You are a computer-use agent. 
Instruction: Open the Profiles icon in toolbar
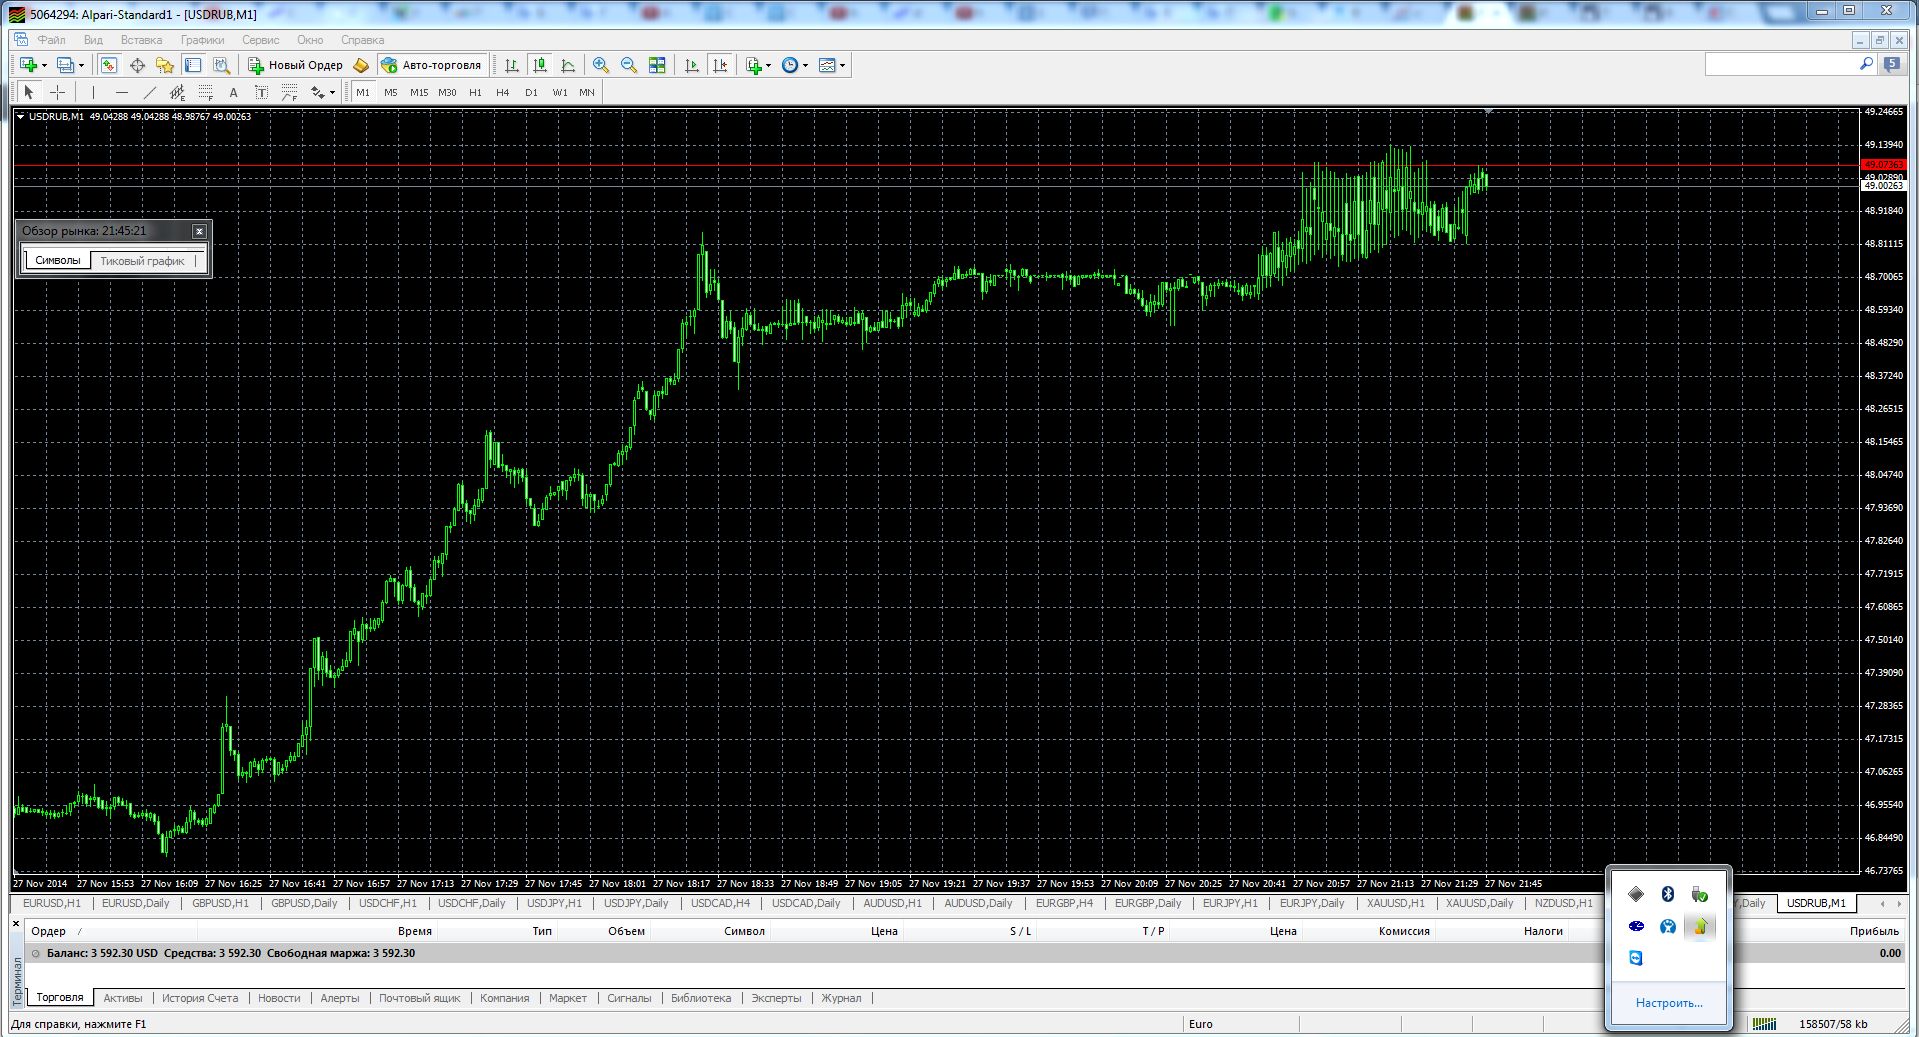[x=65, y=65]
